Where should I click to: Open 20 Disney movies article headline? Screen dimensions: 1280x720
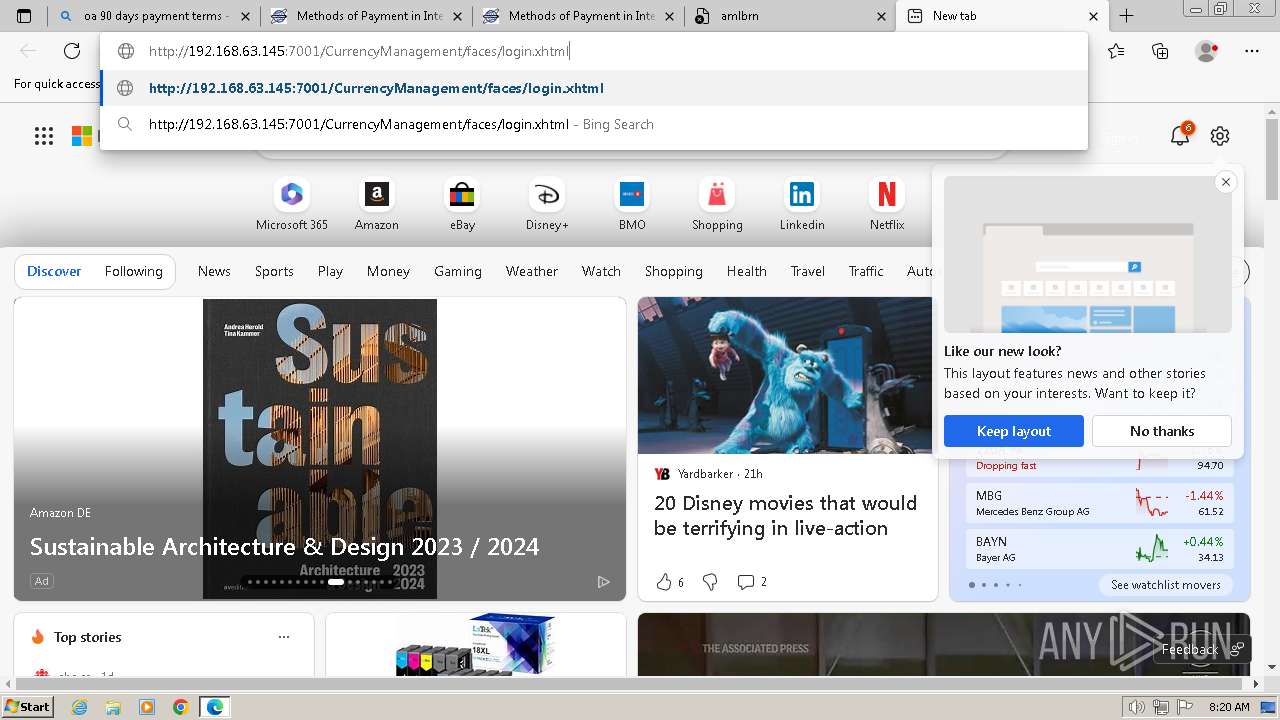(785, 516)
